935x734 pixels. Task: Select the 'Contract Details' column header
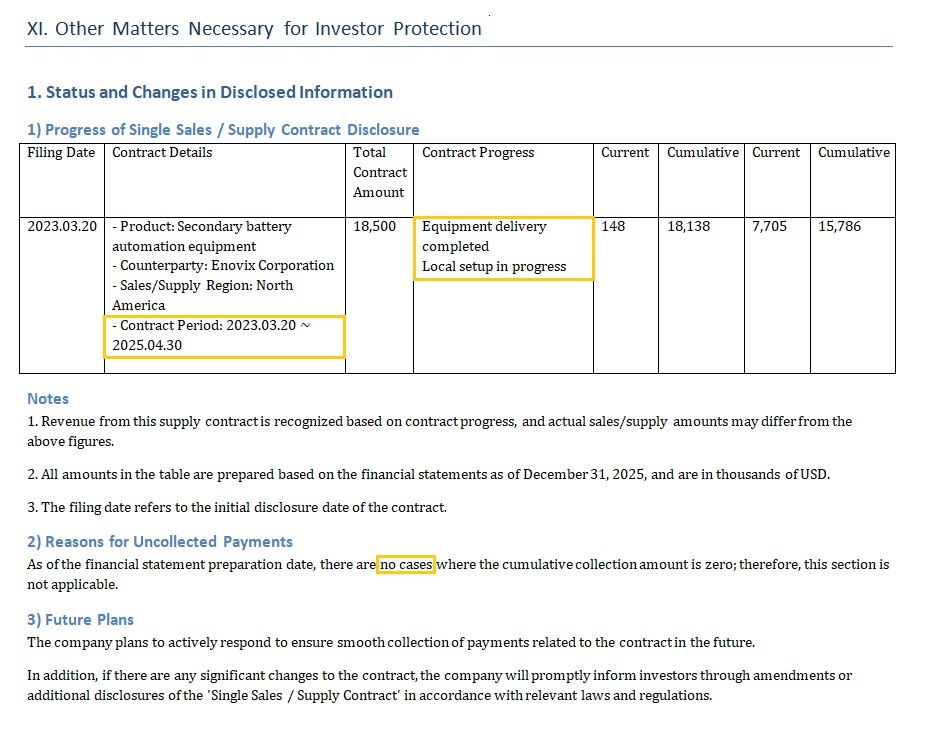pos(163,152)
